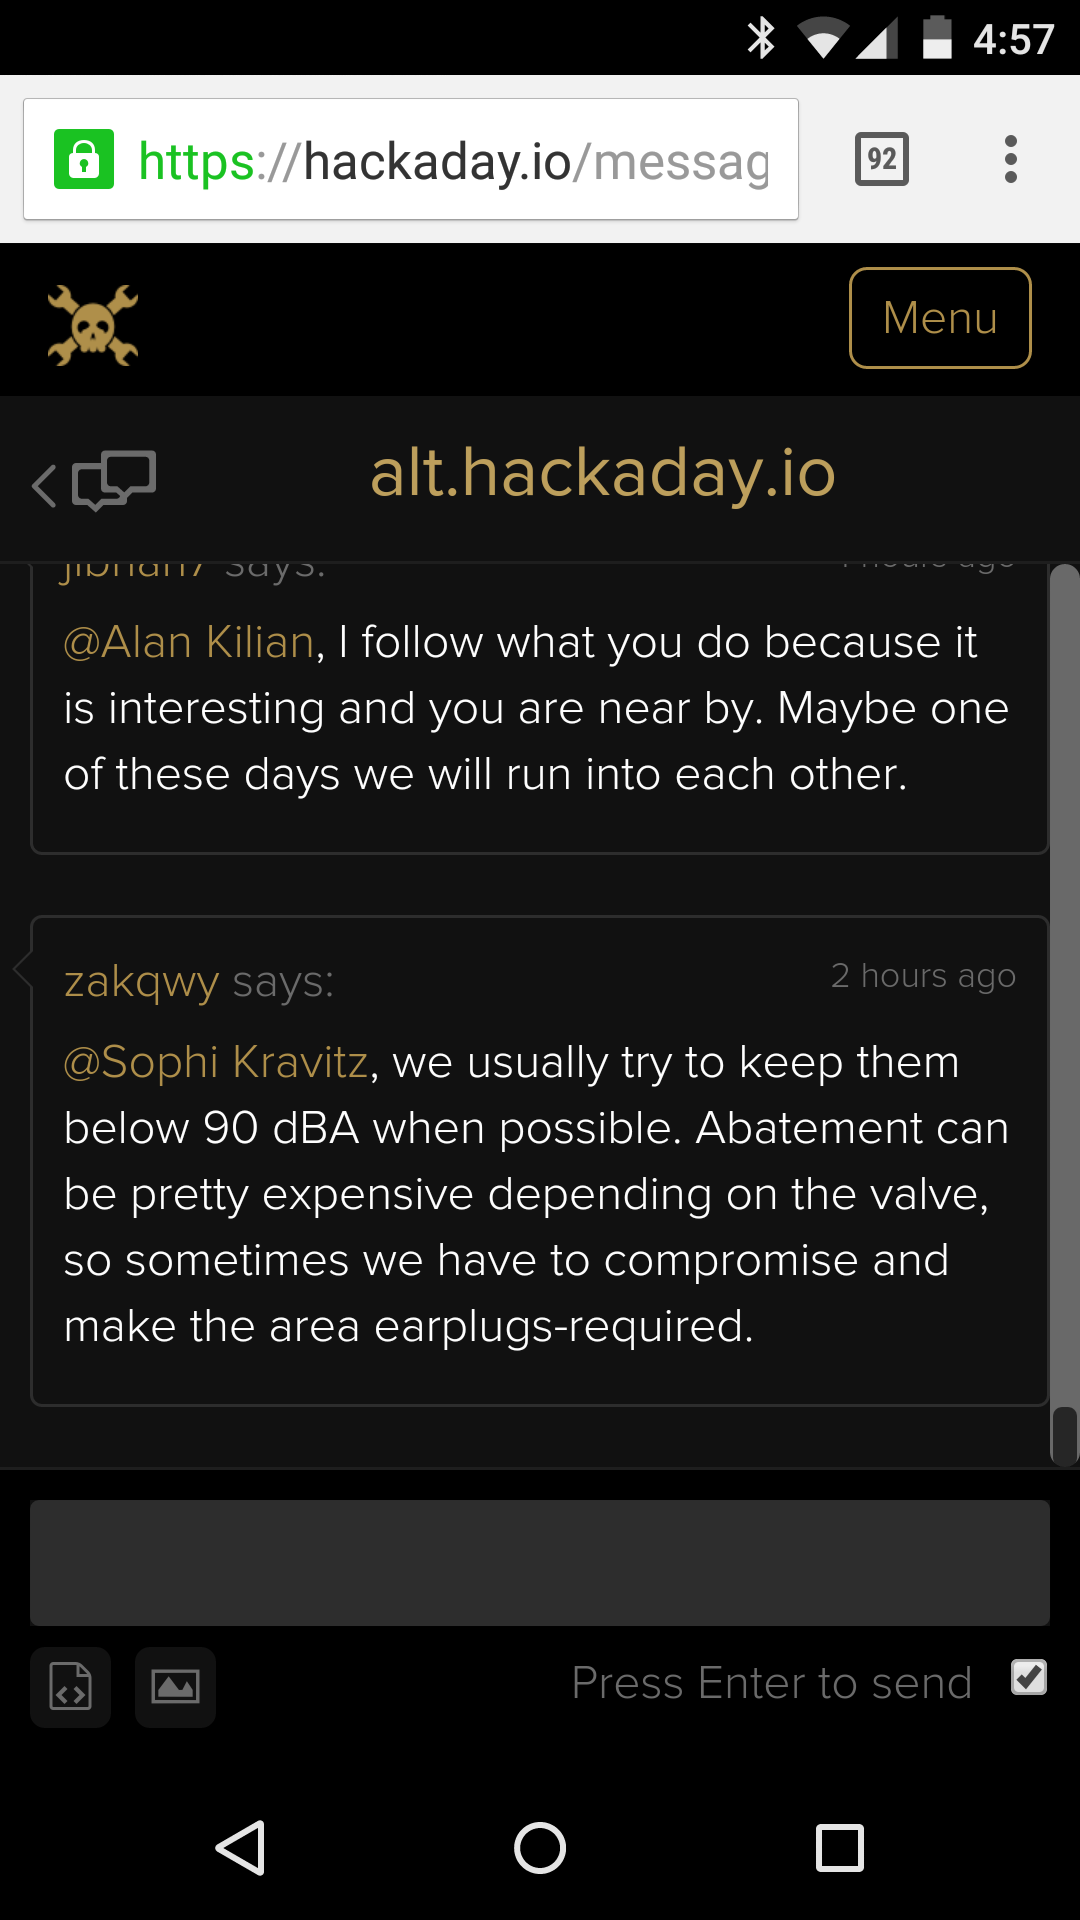
Task: Expand the zakqwy message options
Action: coord(140,981)
